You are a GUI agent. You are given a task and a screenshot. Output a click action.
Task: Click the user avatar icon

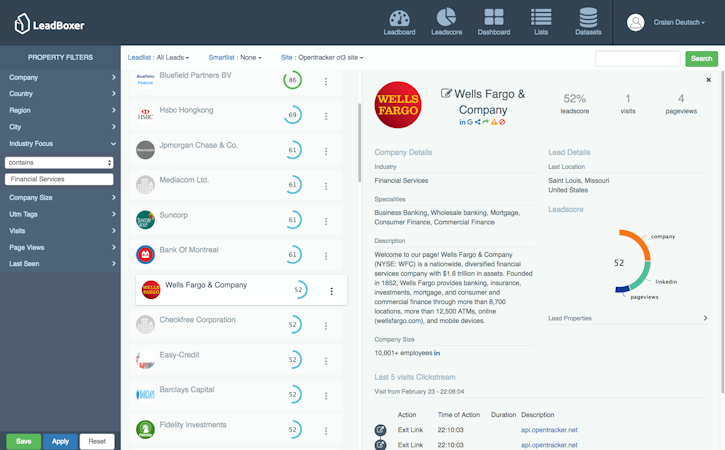click(x=635, y=22)
